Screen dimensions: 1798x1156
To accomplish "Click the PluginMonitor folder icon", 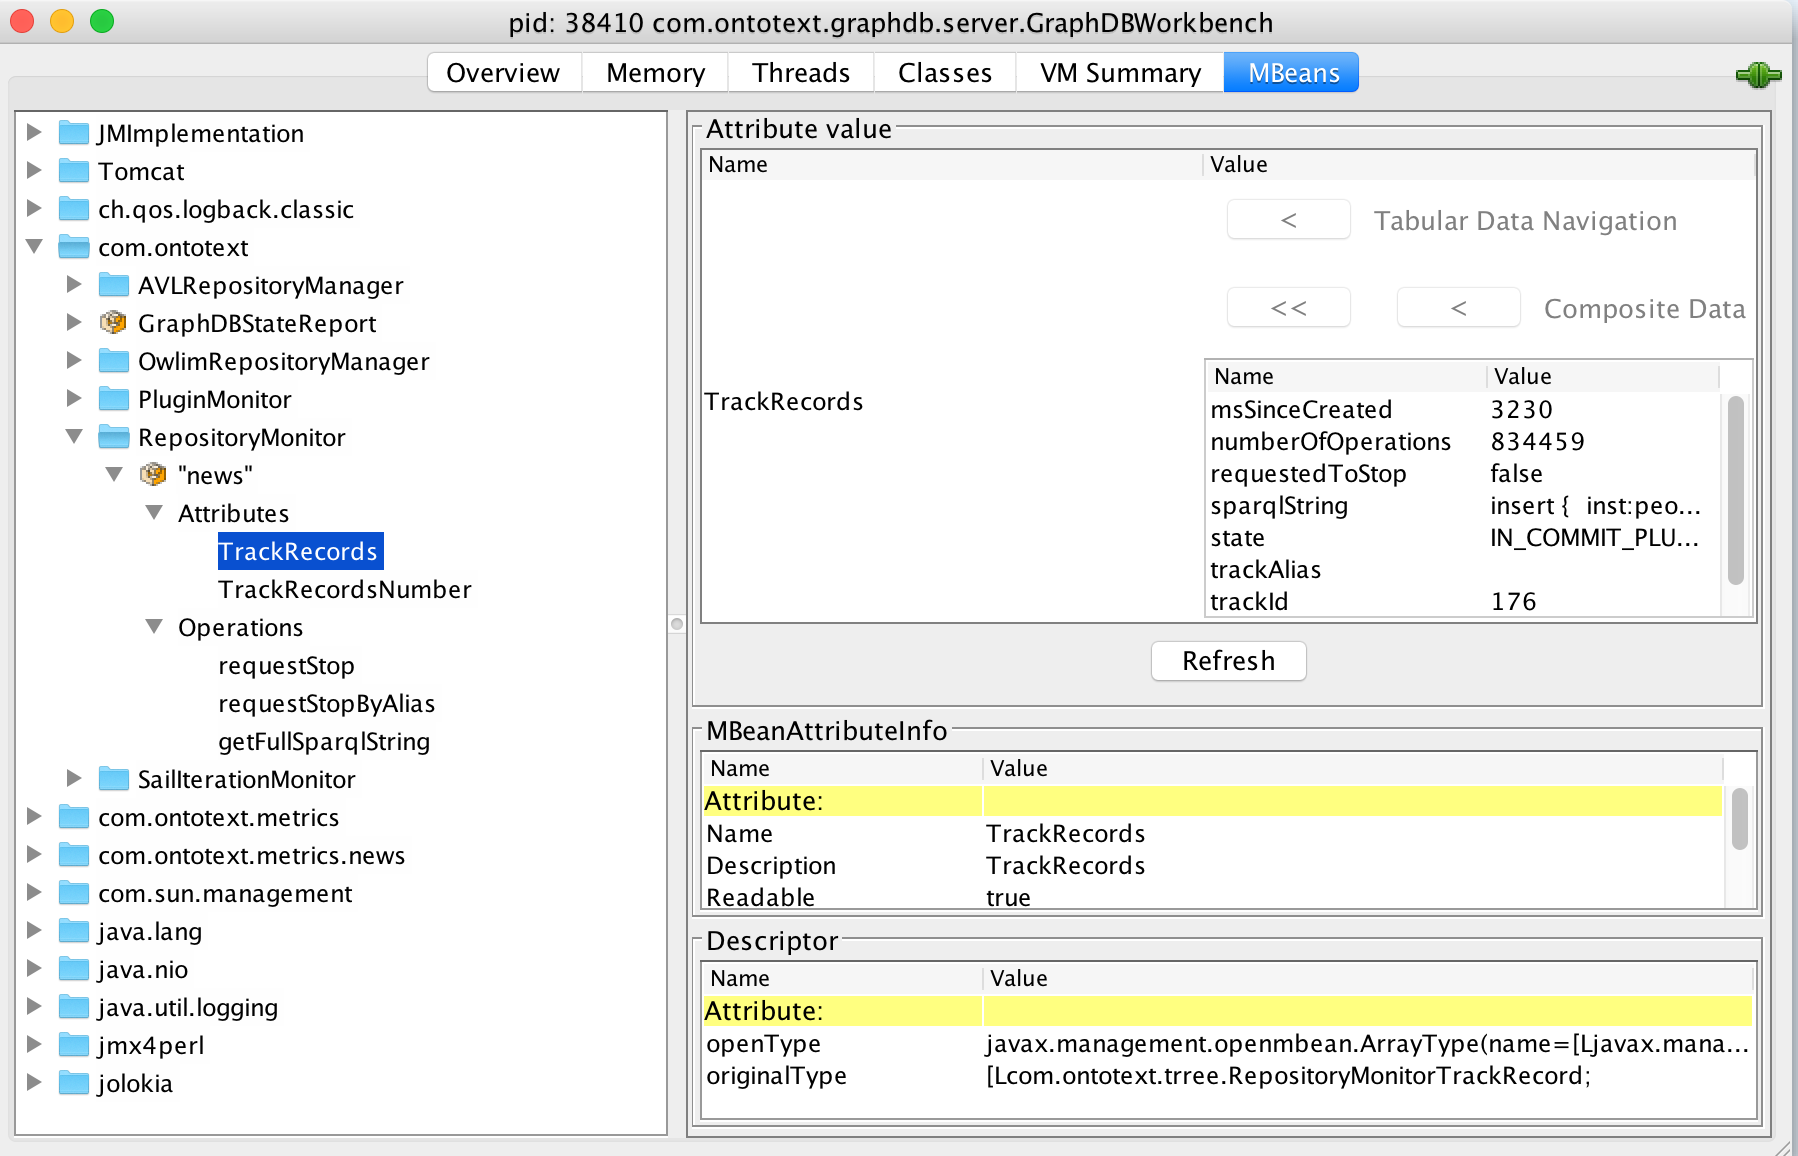I will click(114, 398).
